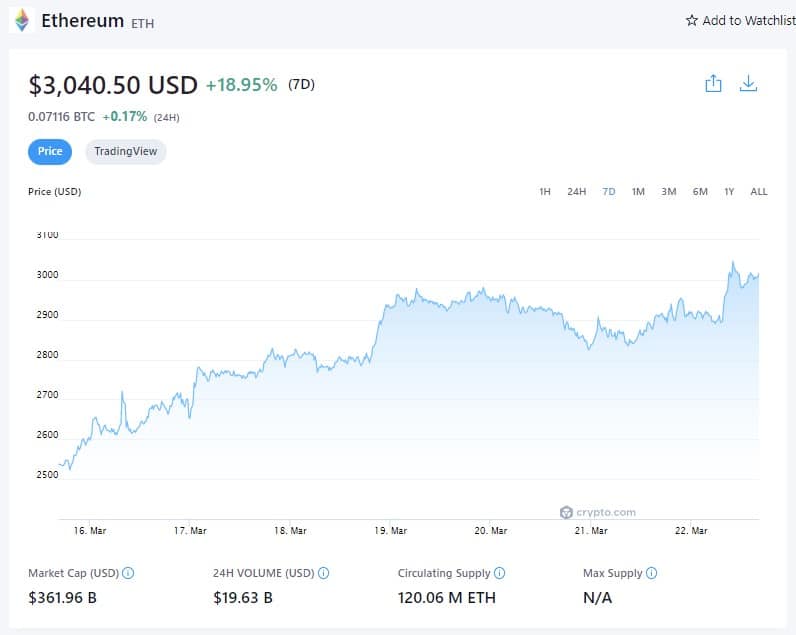Open Max Supply info icon
796x635 pixels.
coord(651,573)
